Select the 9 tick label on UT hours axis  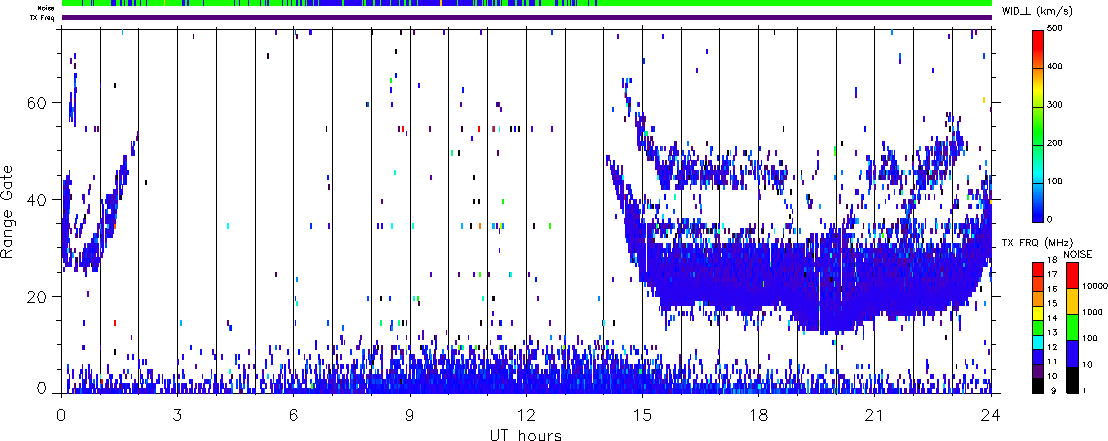(410, 415)
